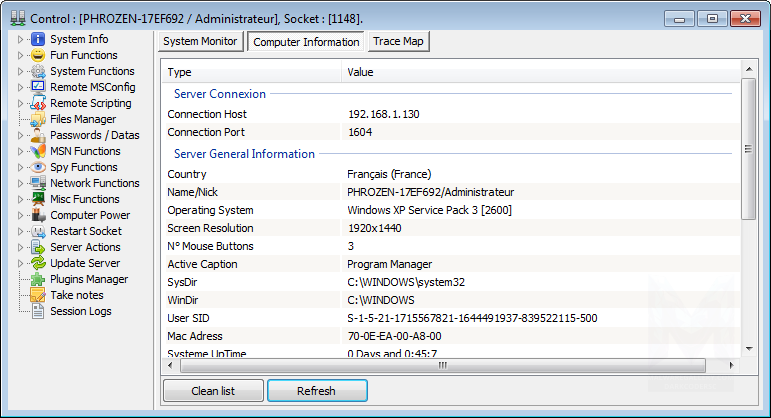Expand the Network Functions tree arrow
771x418 pixels.
21,183
